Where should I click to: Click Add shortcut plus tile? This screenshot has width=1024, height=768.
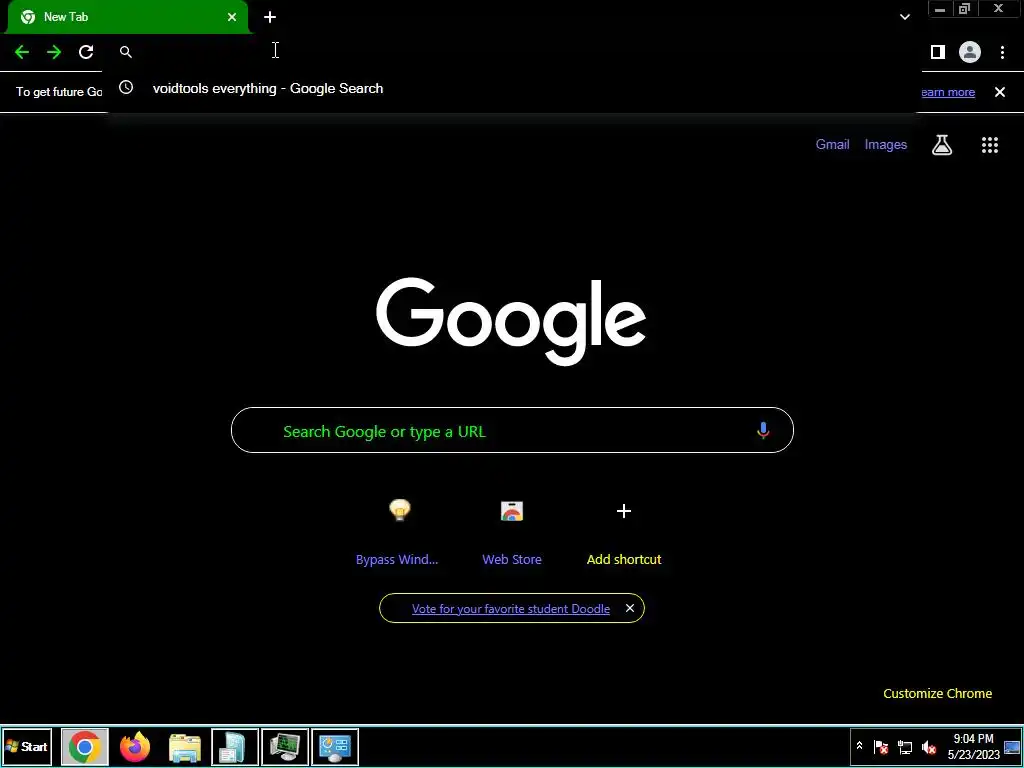(624, 532)
